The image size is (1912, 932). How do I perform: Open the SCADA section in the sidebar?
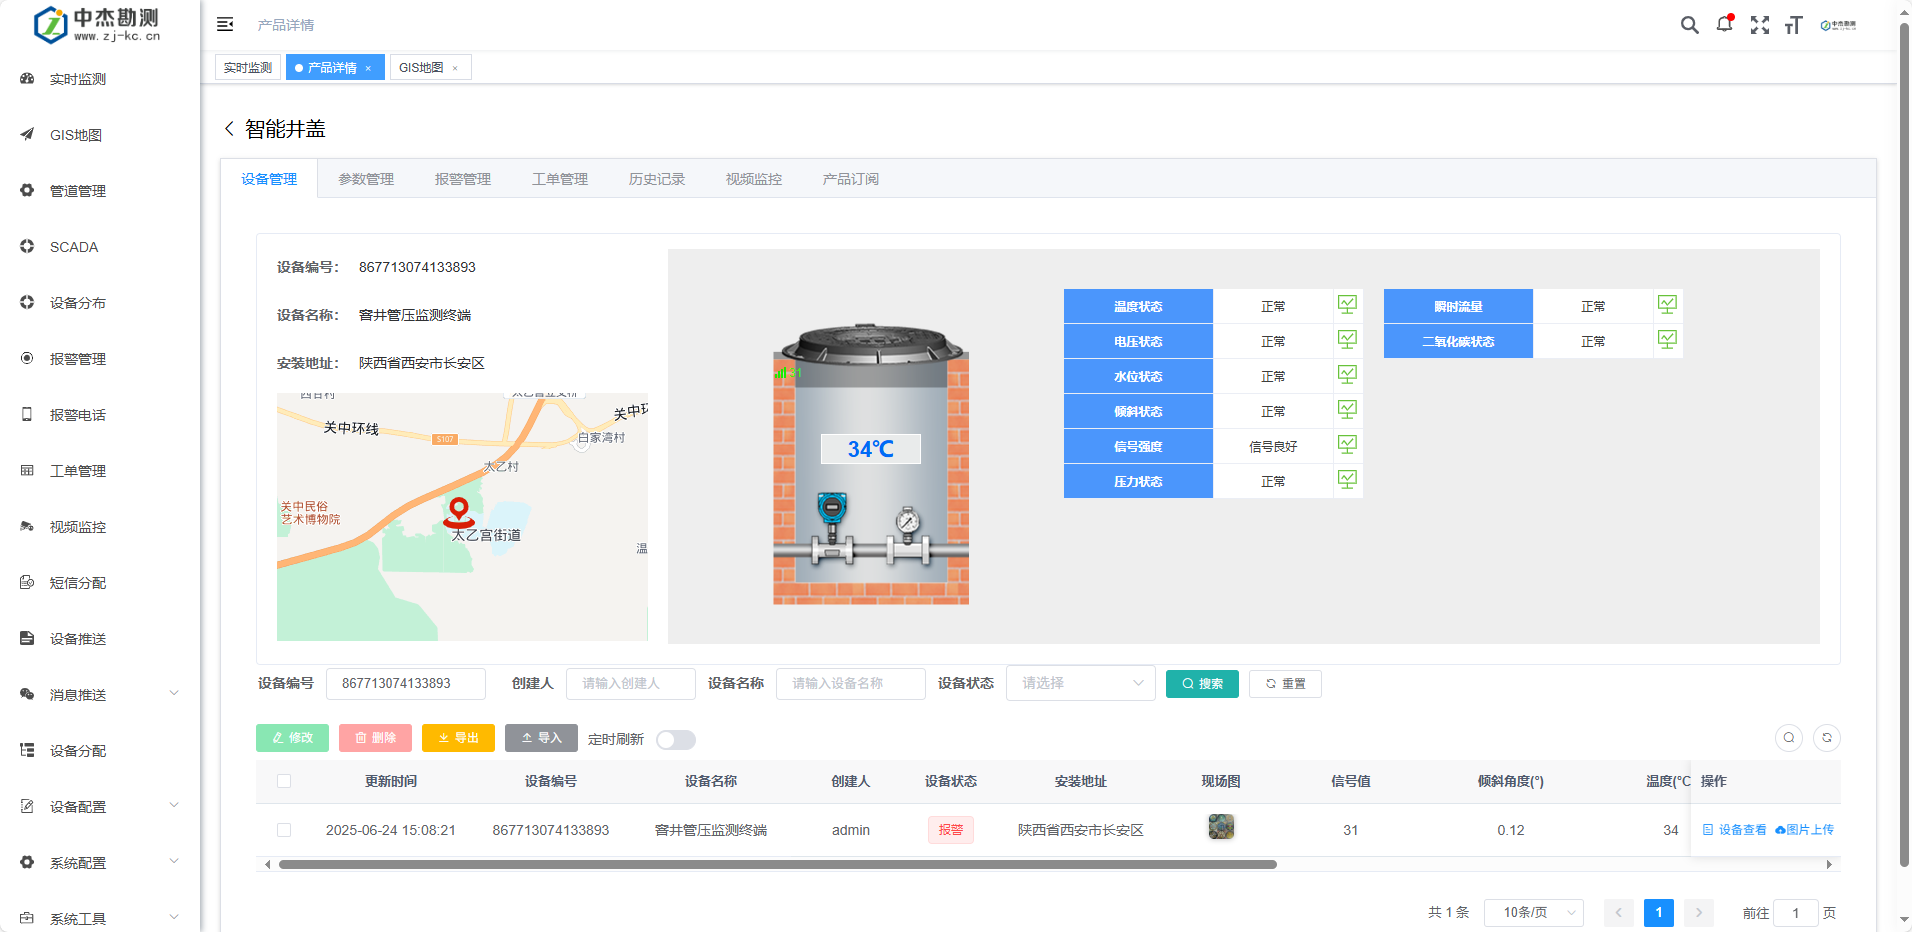(x=73, y=246)
